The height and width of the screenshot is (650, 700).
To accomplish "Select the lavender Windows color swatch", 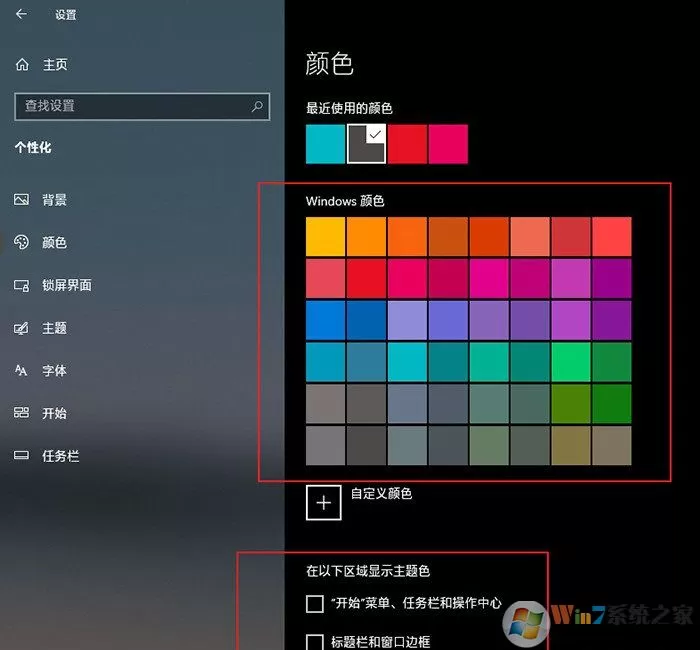I will (x=407, y=320).
